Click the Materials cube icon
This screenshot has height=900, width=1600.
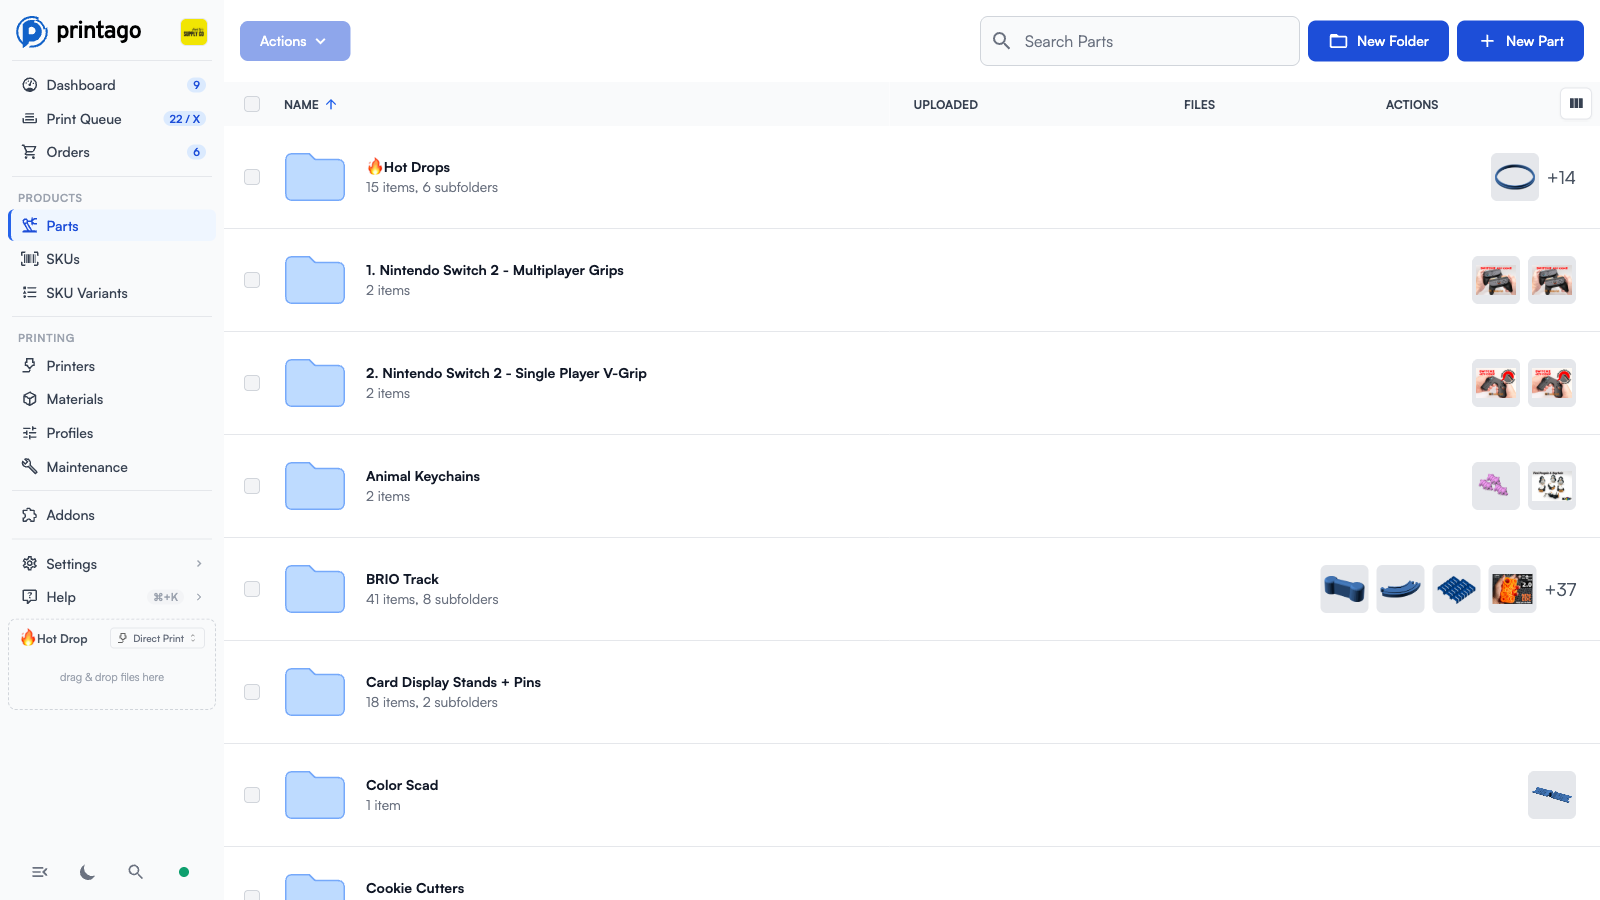click(30, 399)
